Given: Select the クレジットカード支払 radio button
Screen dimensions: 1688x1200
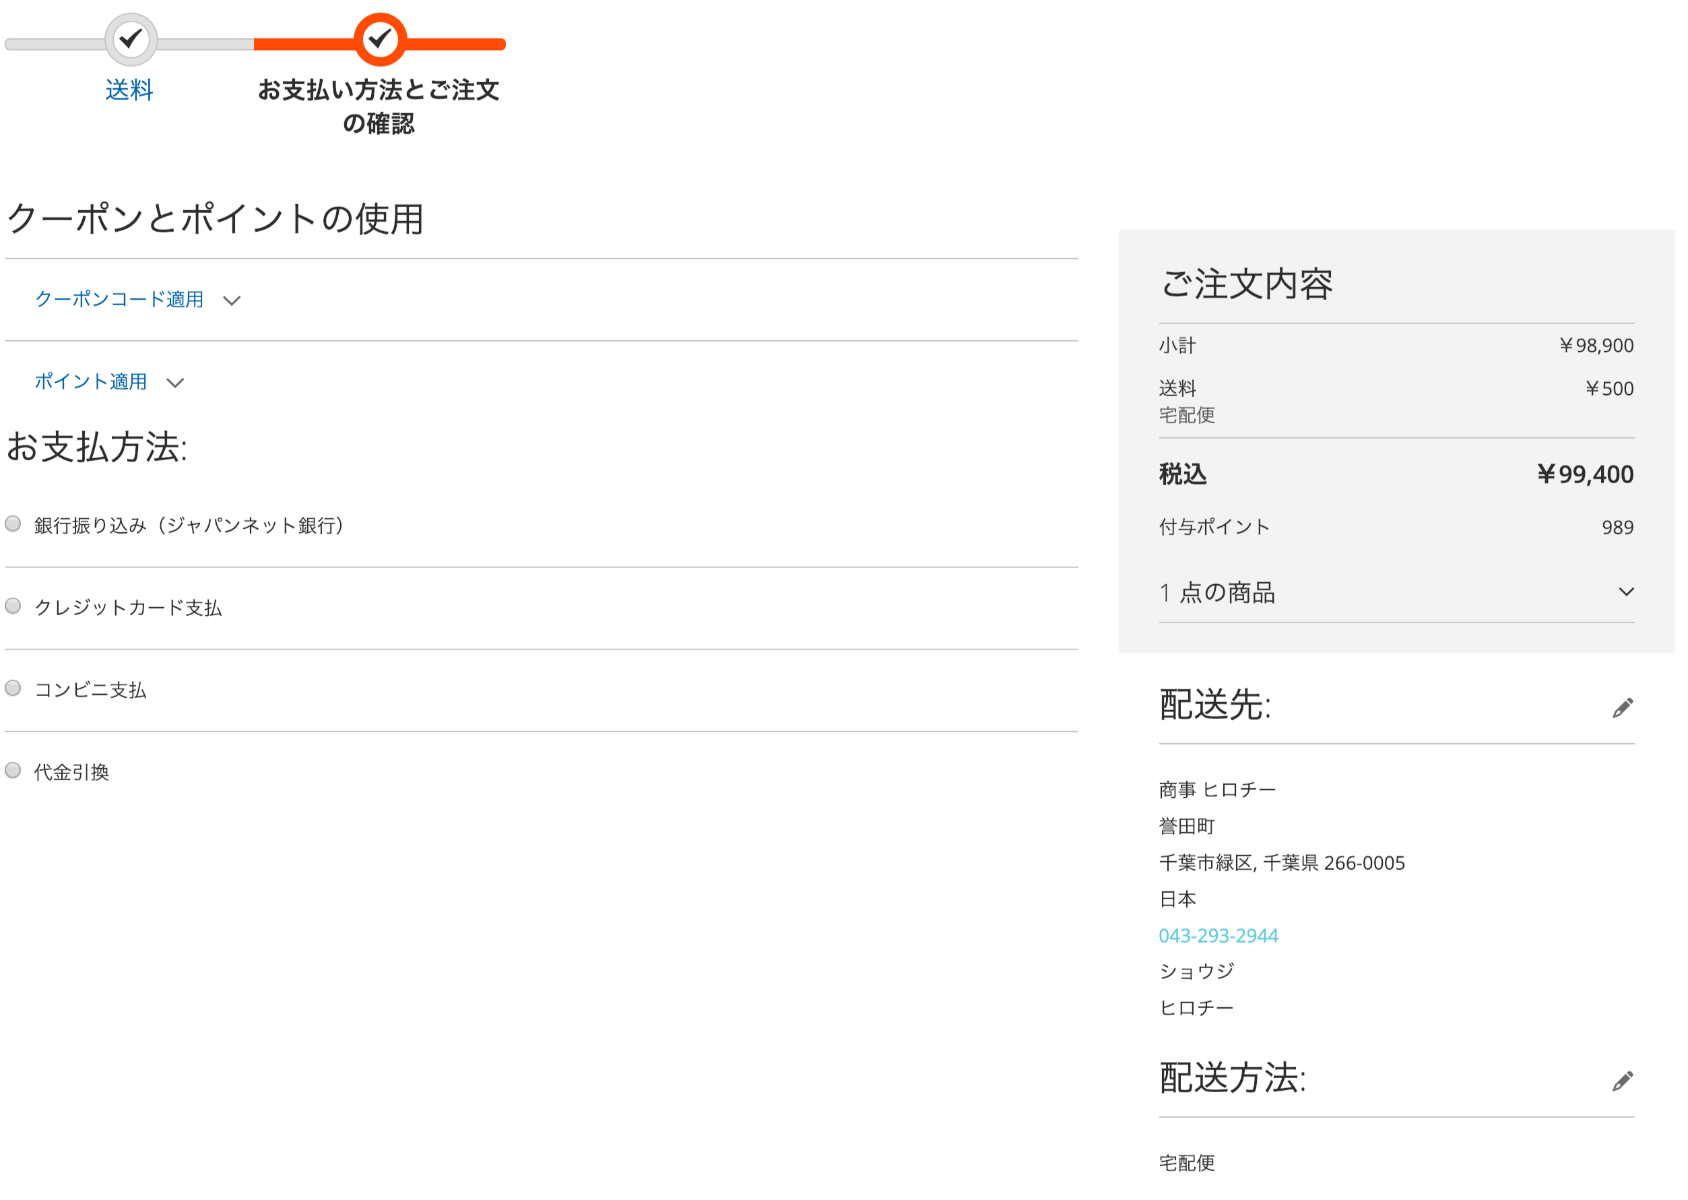Looking at the screenshot, I should [13, 606].
